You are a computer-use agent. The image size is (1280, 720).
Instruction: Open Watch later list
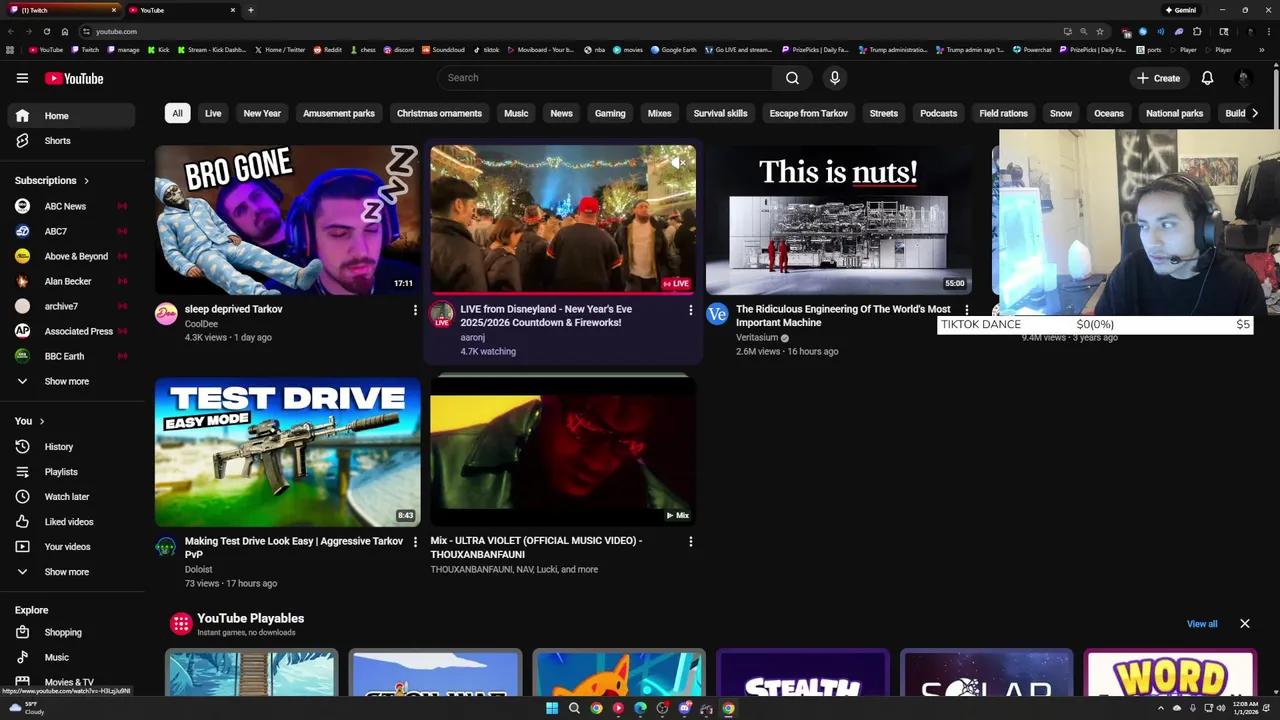70,497
